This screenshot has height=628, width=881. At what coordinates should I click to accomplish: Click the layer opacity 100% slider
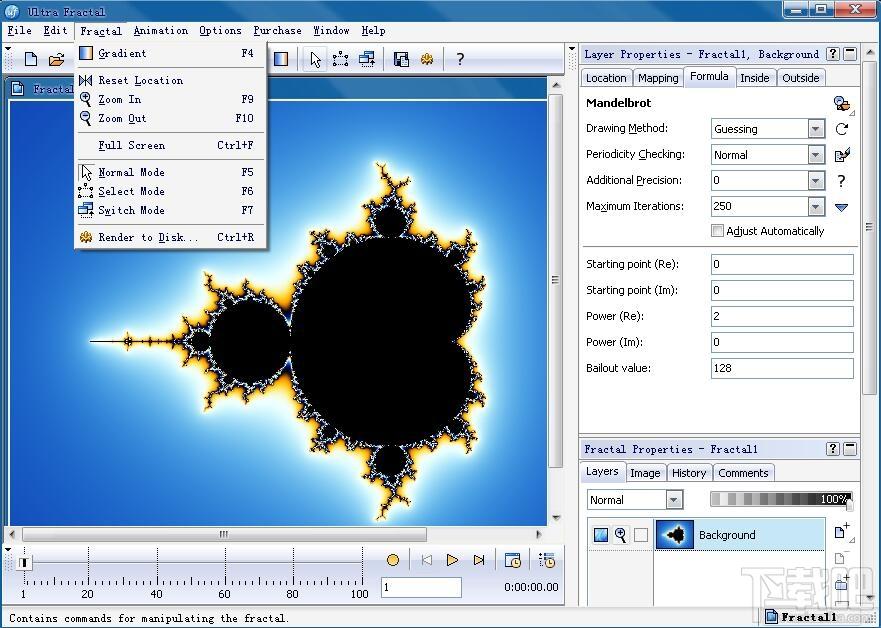tap(781, 499)
